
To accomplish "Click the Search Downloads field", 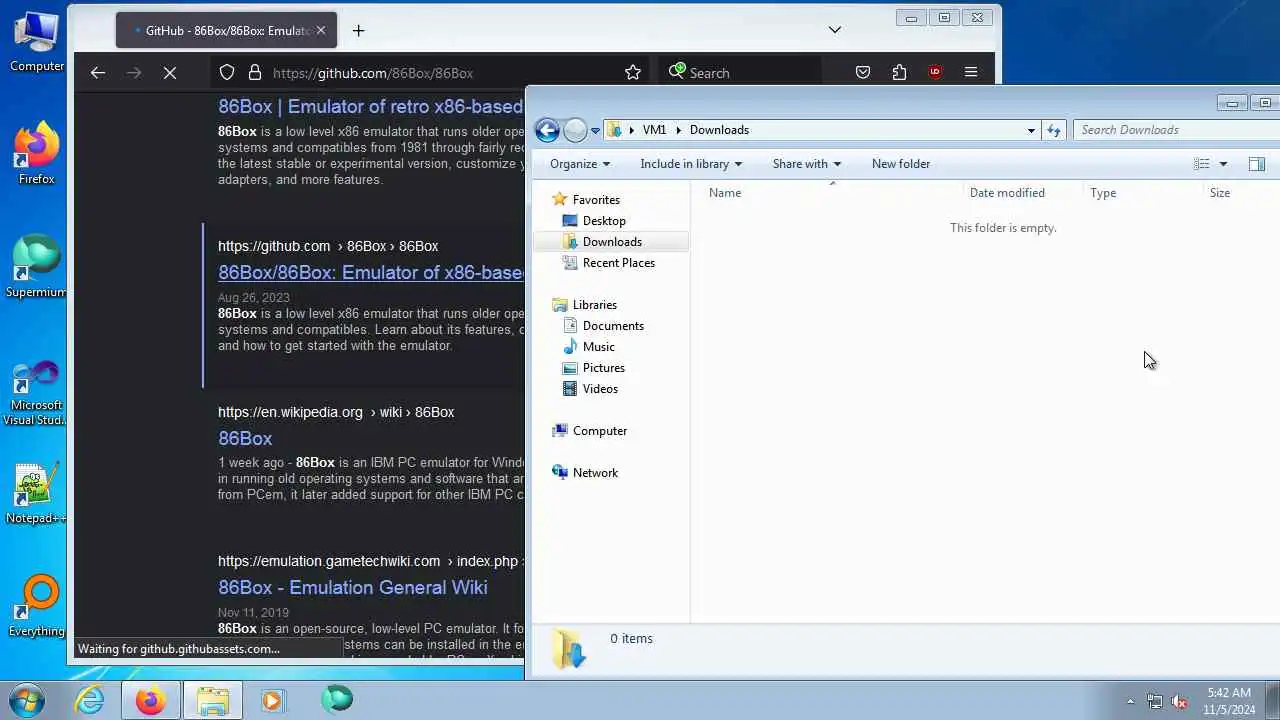I will (x=1176, y=130).
